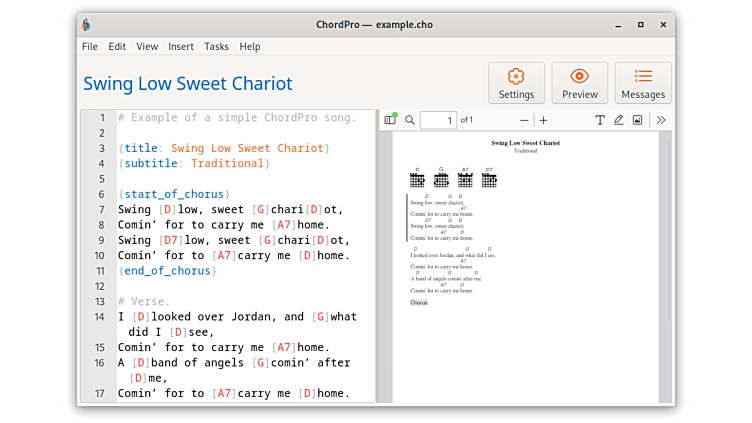Open the File menu

(90, 46)
